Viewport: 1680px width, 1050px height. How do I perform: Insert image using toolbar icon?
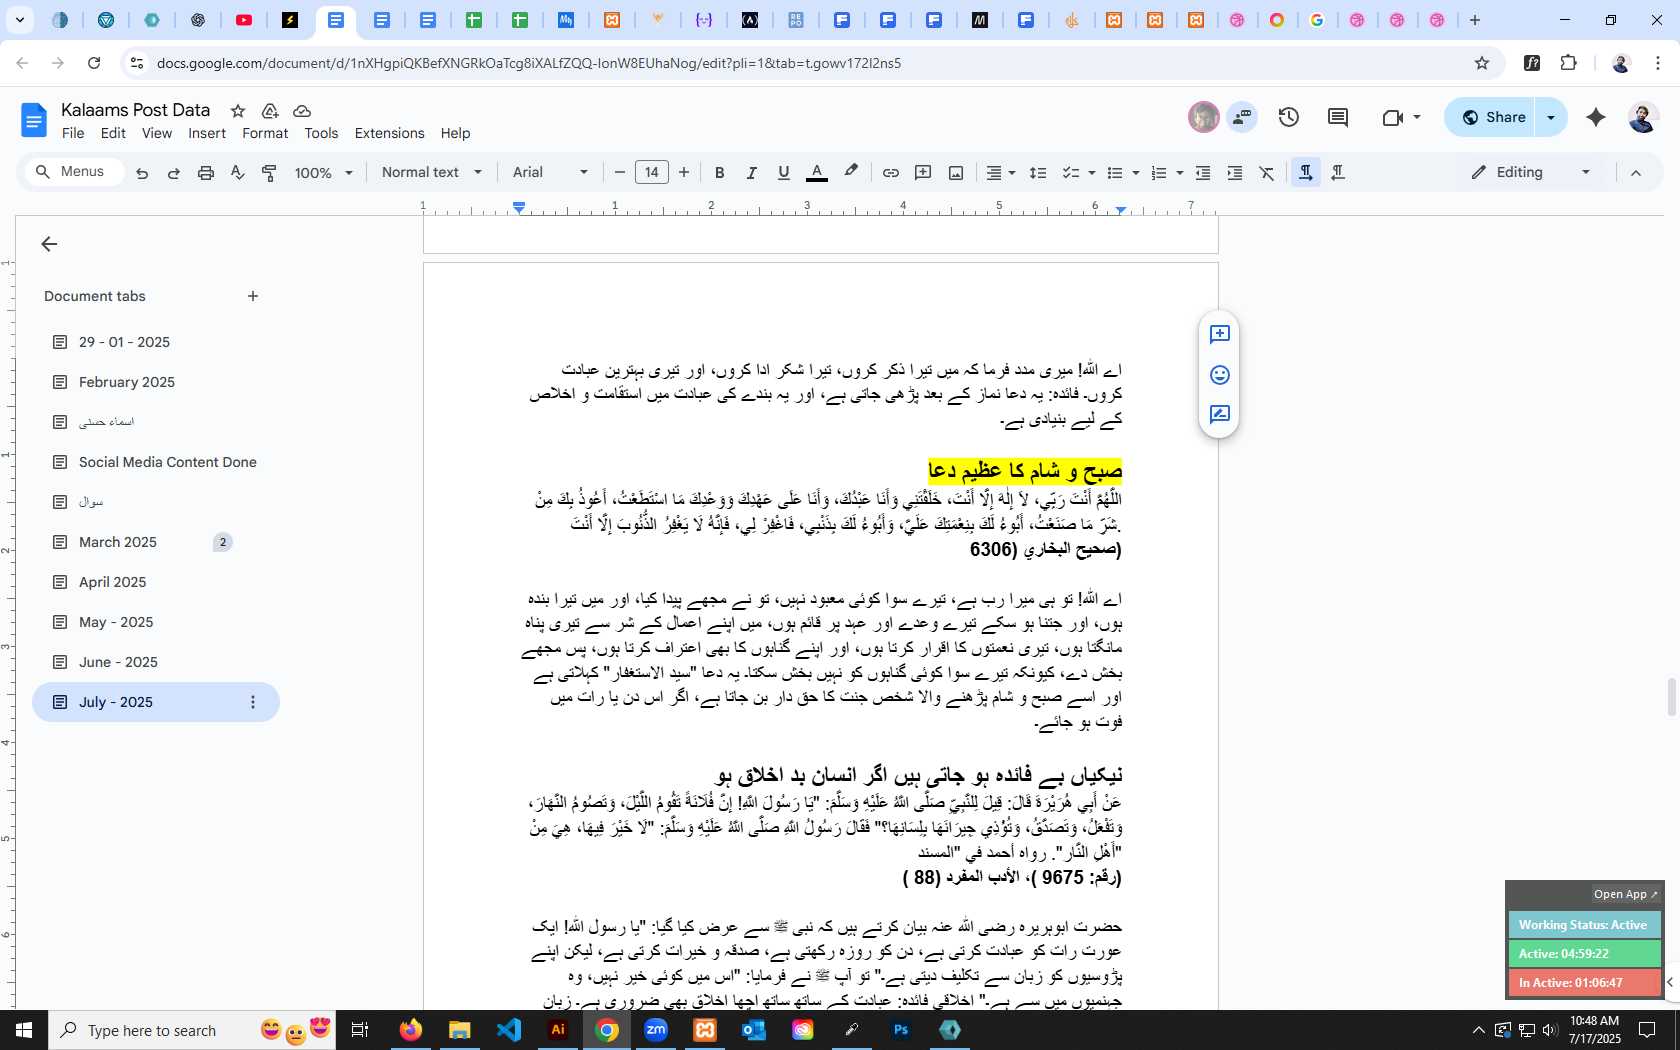tap(956, 173)
